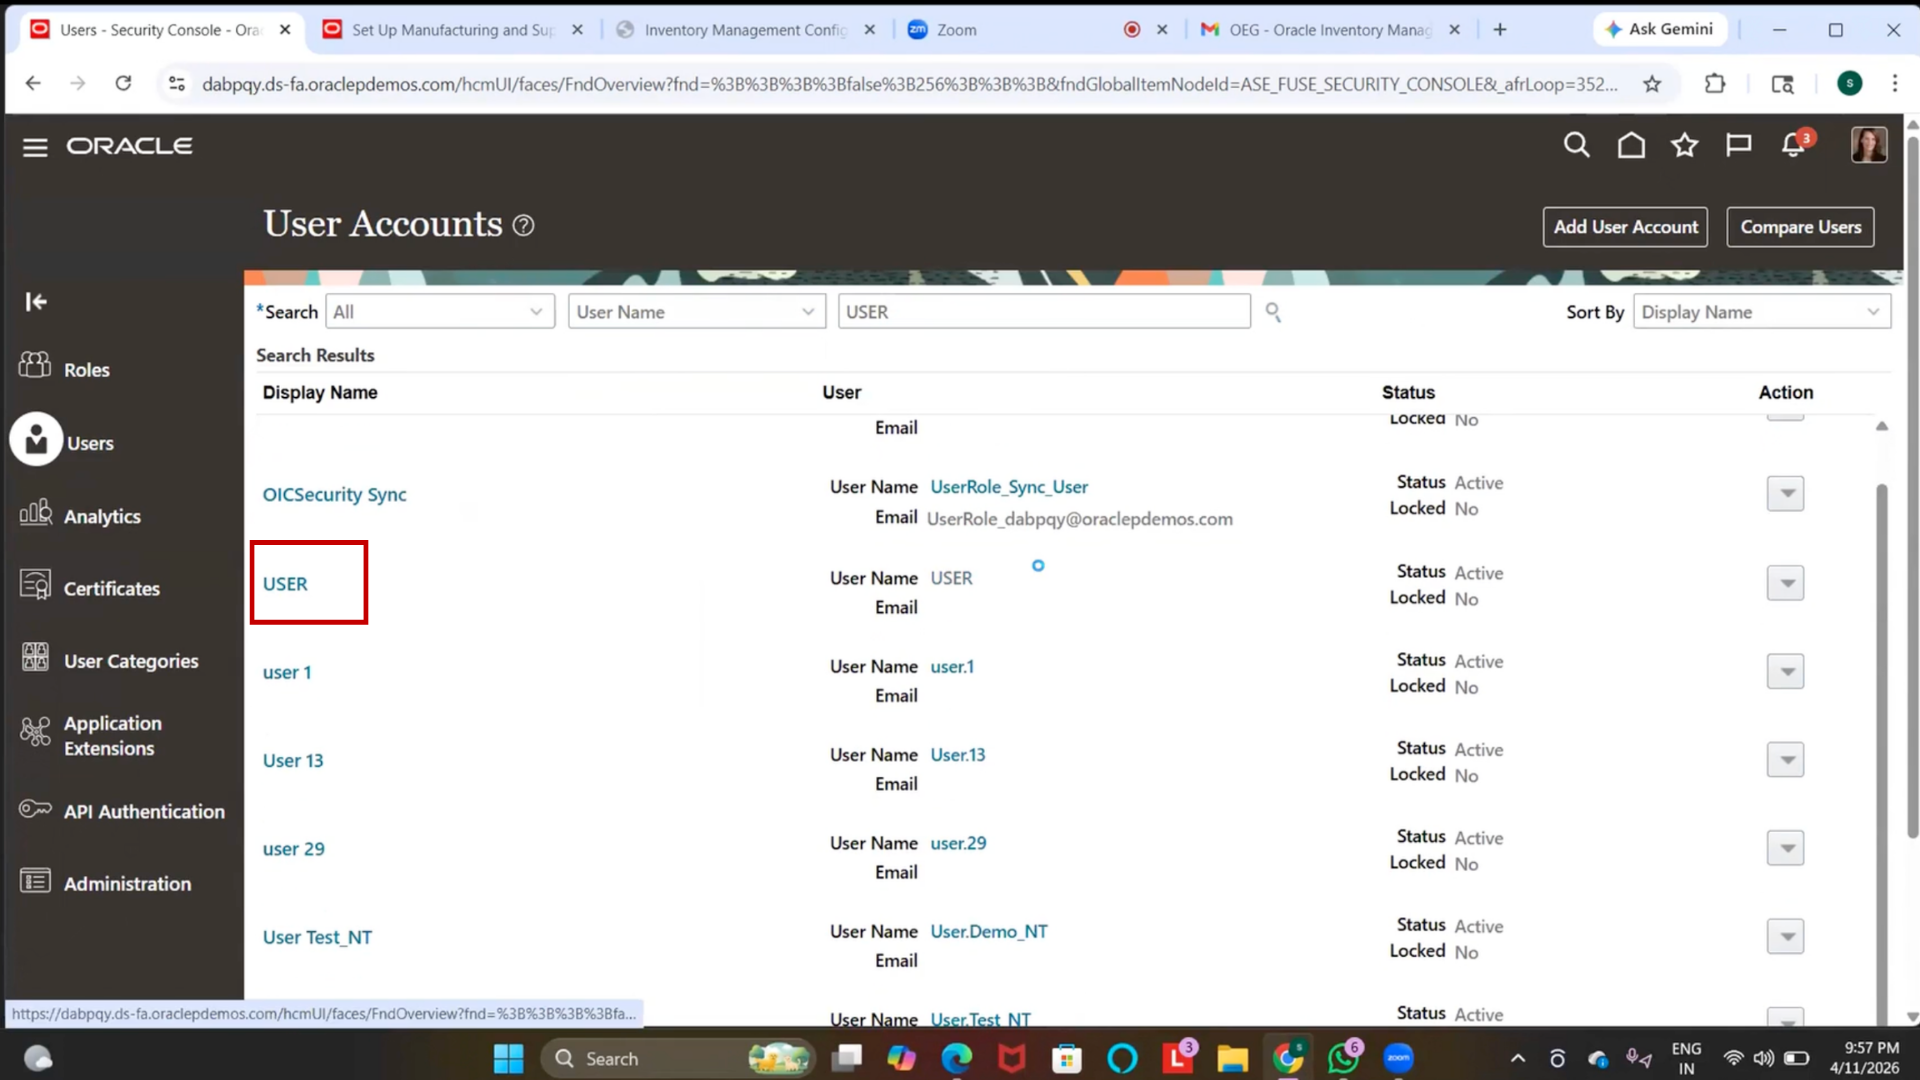The image size is (1920, 1080).
Task: Open WhatsApp from the taskbar
Action: tap(1343, 1058)
